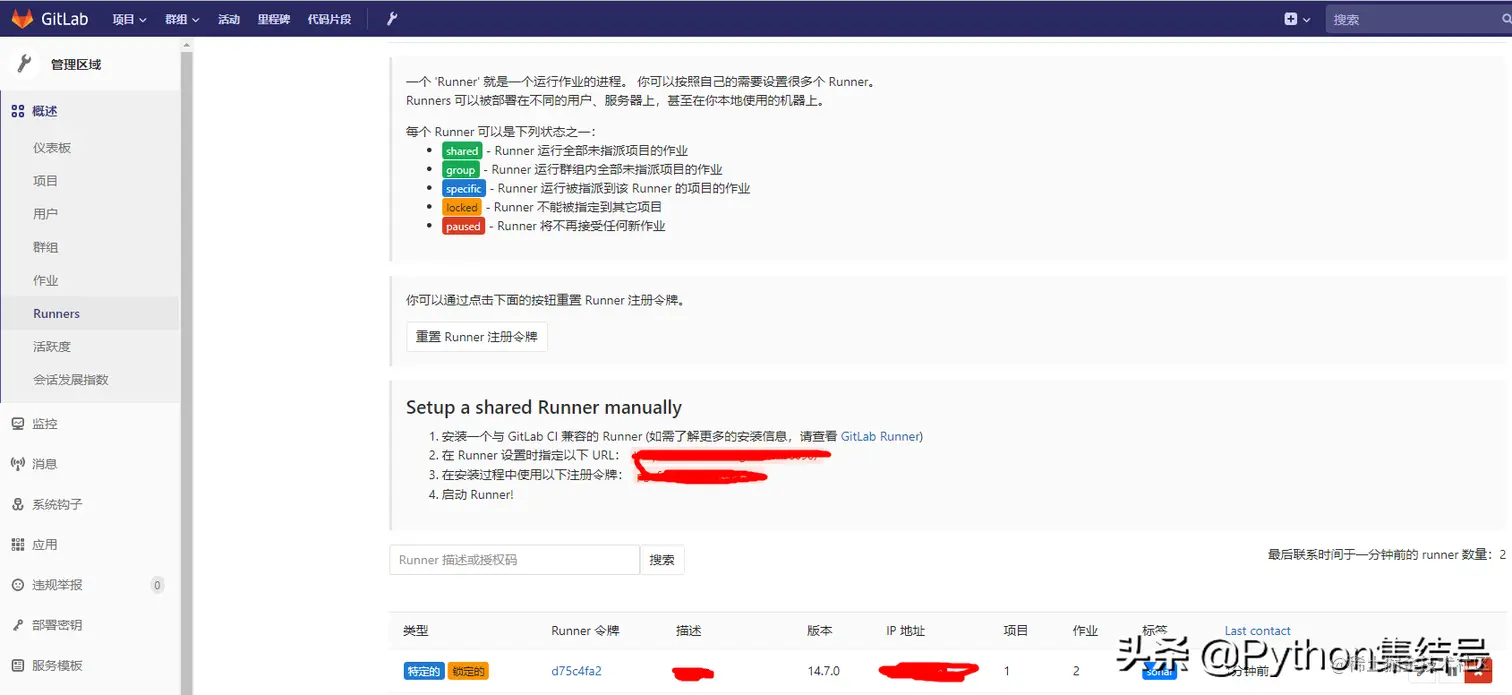This screenshot has height=695, width=1512.
Task: Click the GitLab fox logo
Action: coord(21,17)
